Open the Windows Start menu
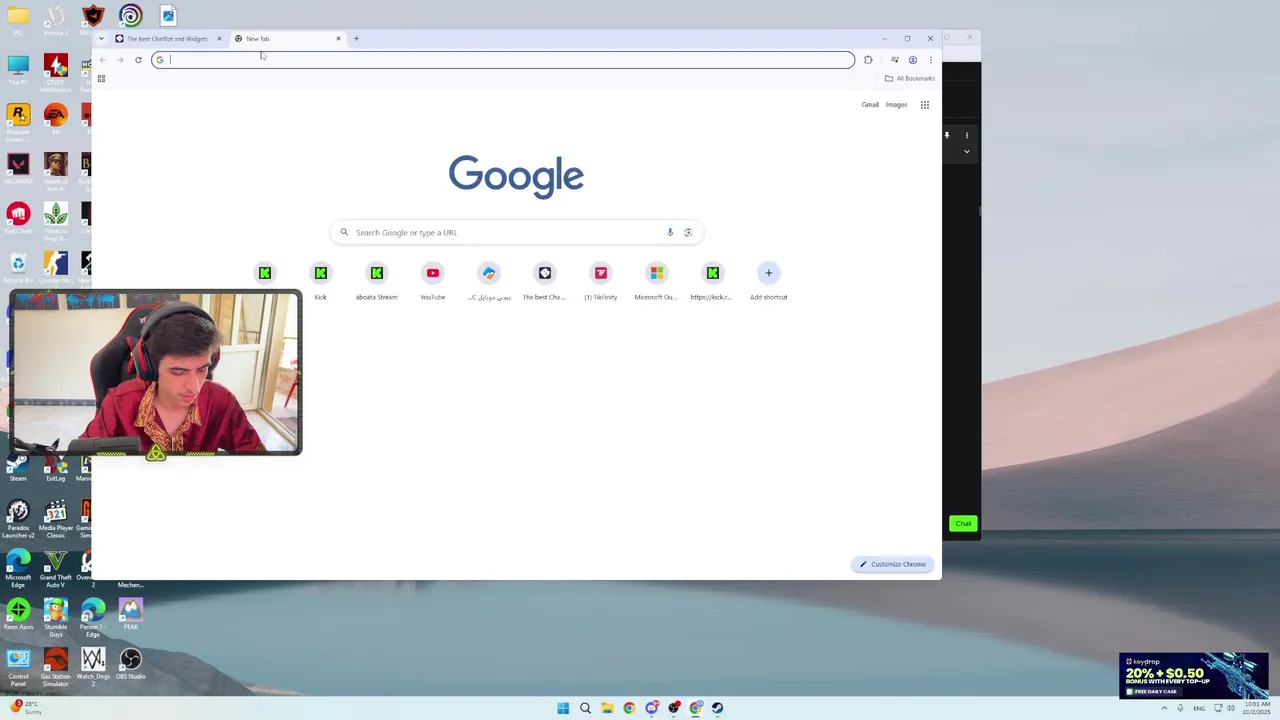This screenshot has height=720, width=1280. pos(563,708)
